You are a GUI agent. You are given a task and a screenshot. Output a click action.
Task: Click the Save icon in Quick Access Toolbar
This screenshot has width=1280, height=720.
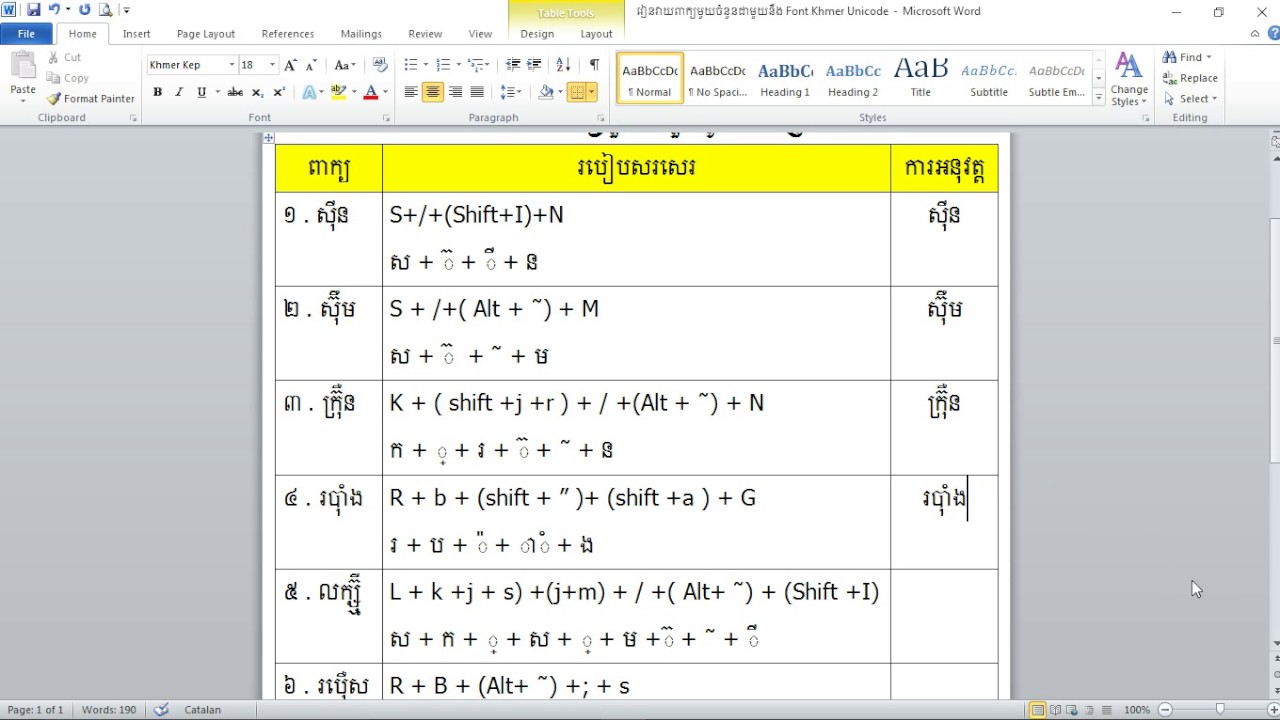coord(34,10)
